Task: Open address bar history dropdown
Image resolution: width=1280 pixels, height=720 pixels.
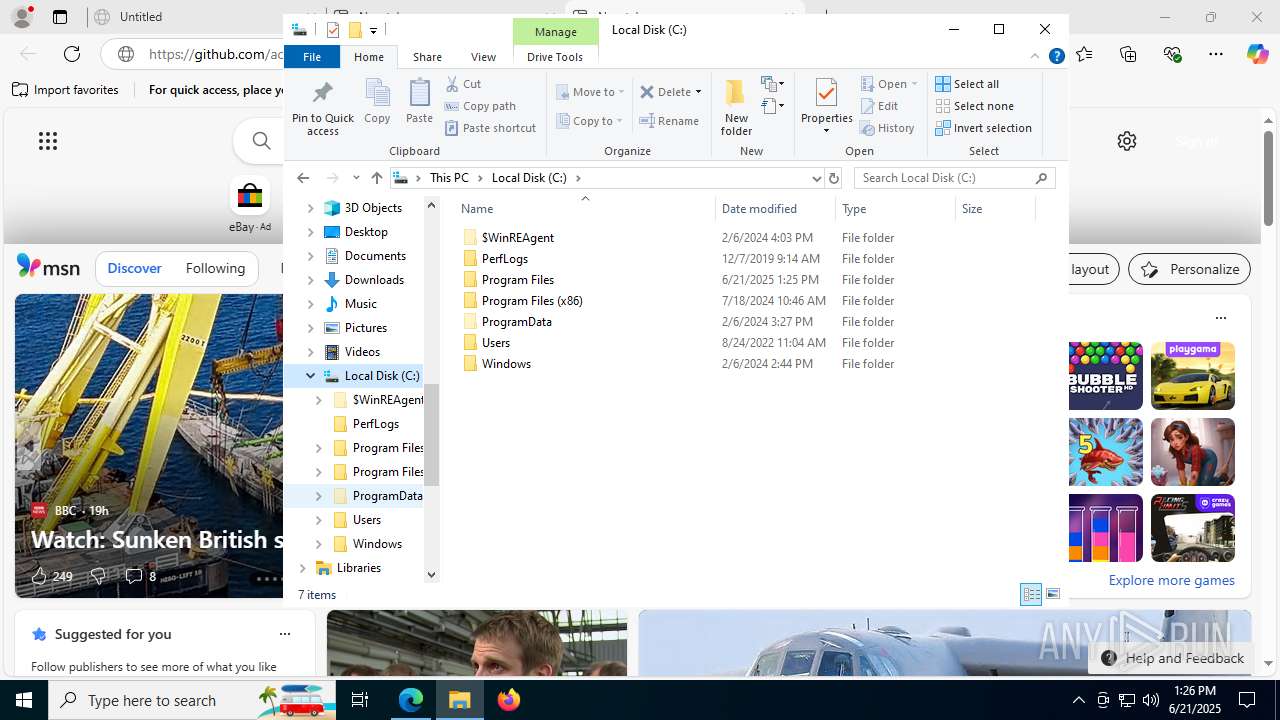Action: coord(816,178)
